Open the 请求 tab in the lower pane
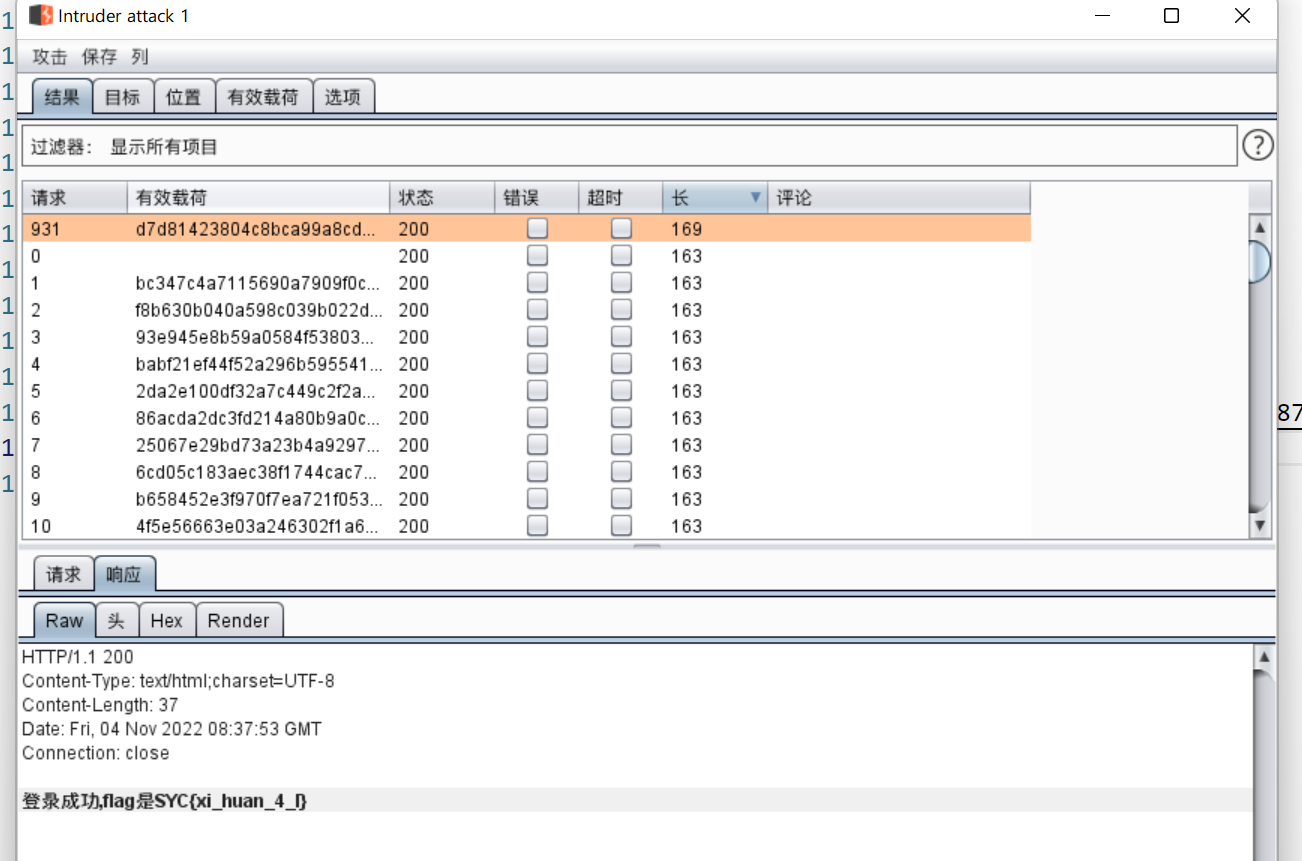Viewport: 1302px width, 861px height. click(x=64, y=574)
